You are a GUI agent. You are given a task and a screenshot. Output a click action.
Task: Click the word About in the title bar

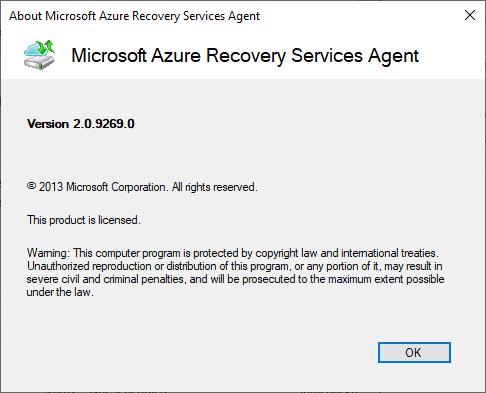[x=25, y=16]
